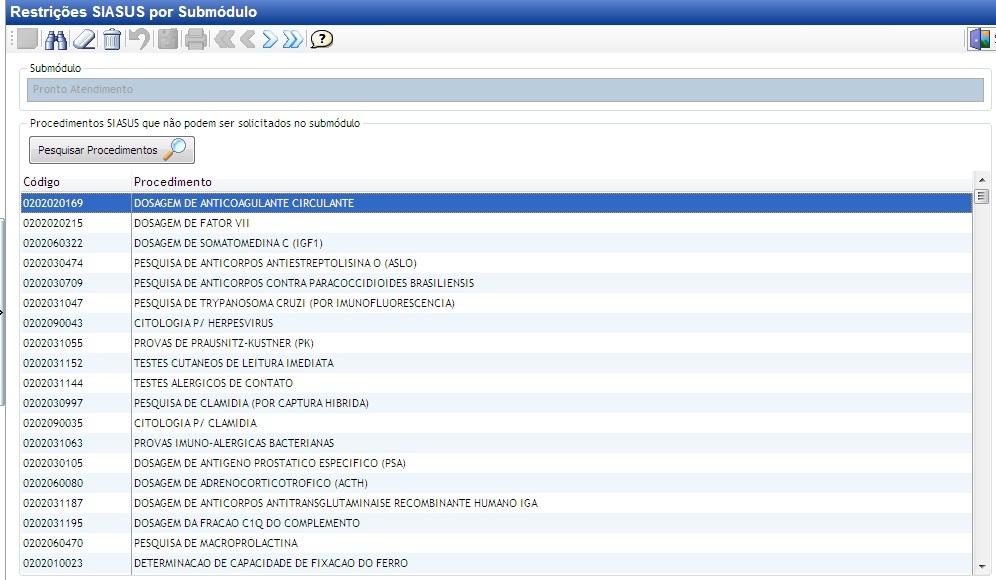Image resolution: width=996 pixels, height=580 pixels.
Task: Select DOSAGEM DE ANTIGENO PROSTATICO ESPECIFICO (PSA)
Action: click(x=496, y=463)
